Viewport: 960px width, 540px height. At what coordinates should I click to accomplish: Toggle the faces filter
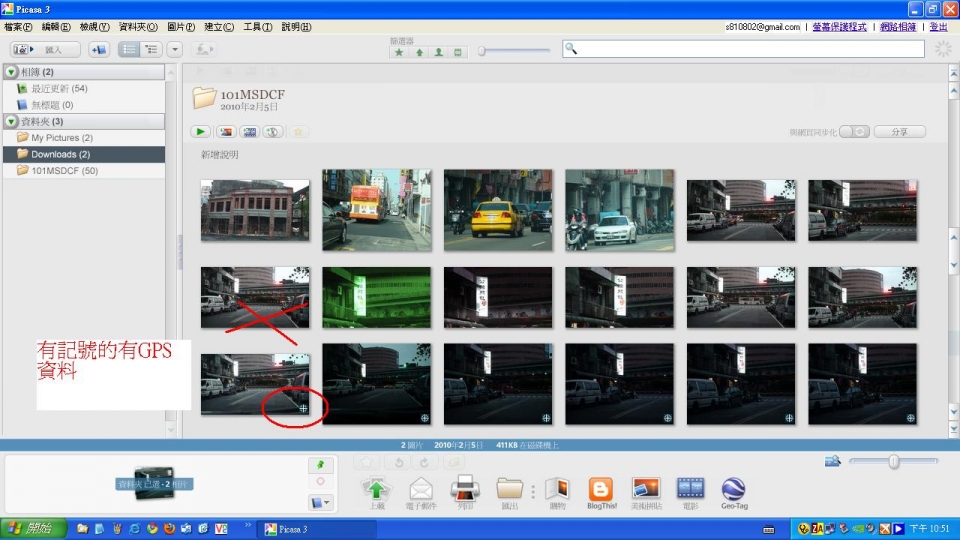click(438, 52)
